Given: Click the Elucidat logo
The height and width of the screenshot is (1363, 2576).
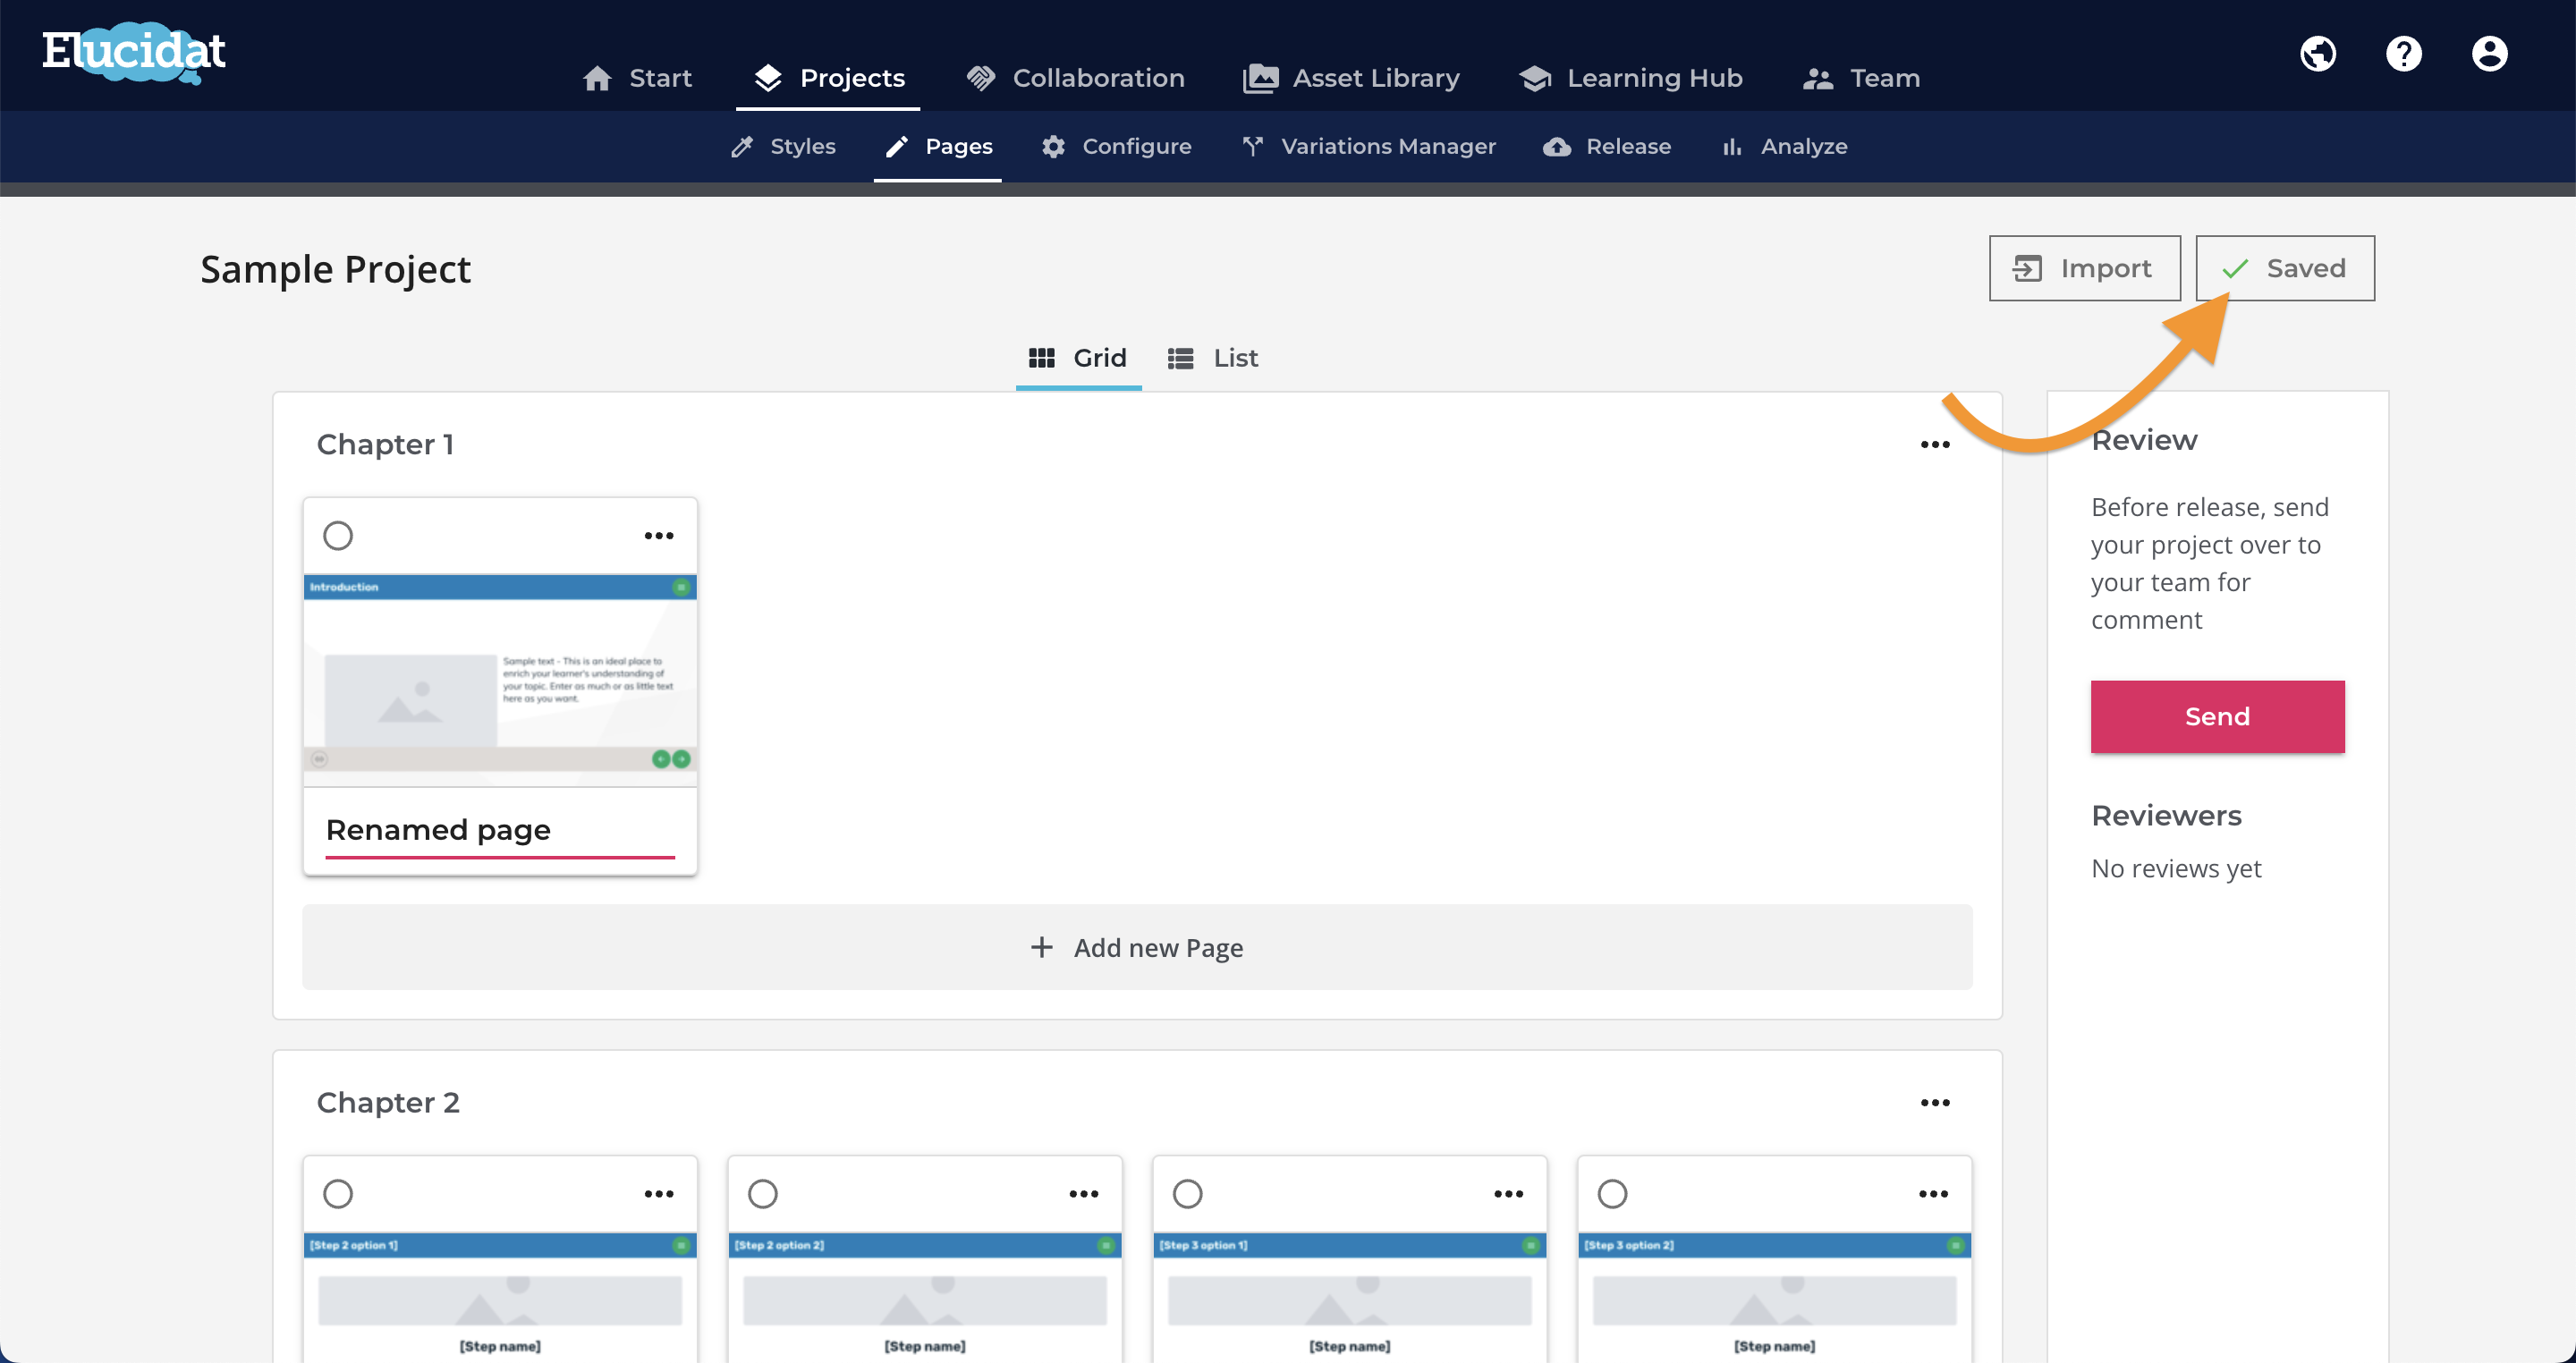Looking at the screenshot, I should pyautogui.click(x=134, y=52).
